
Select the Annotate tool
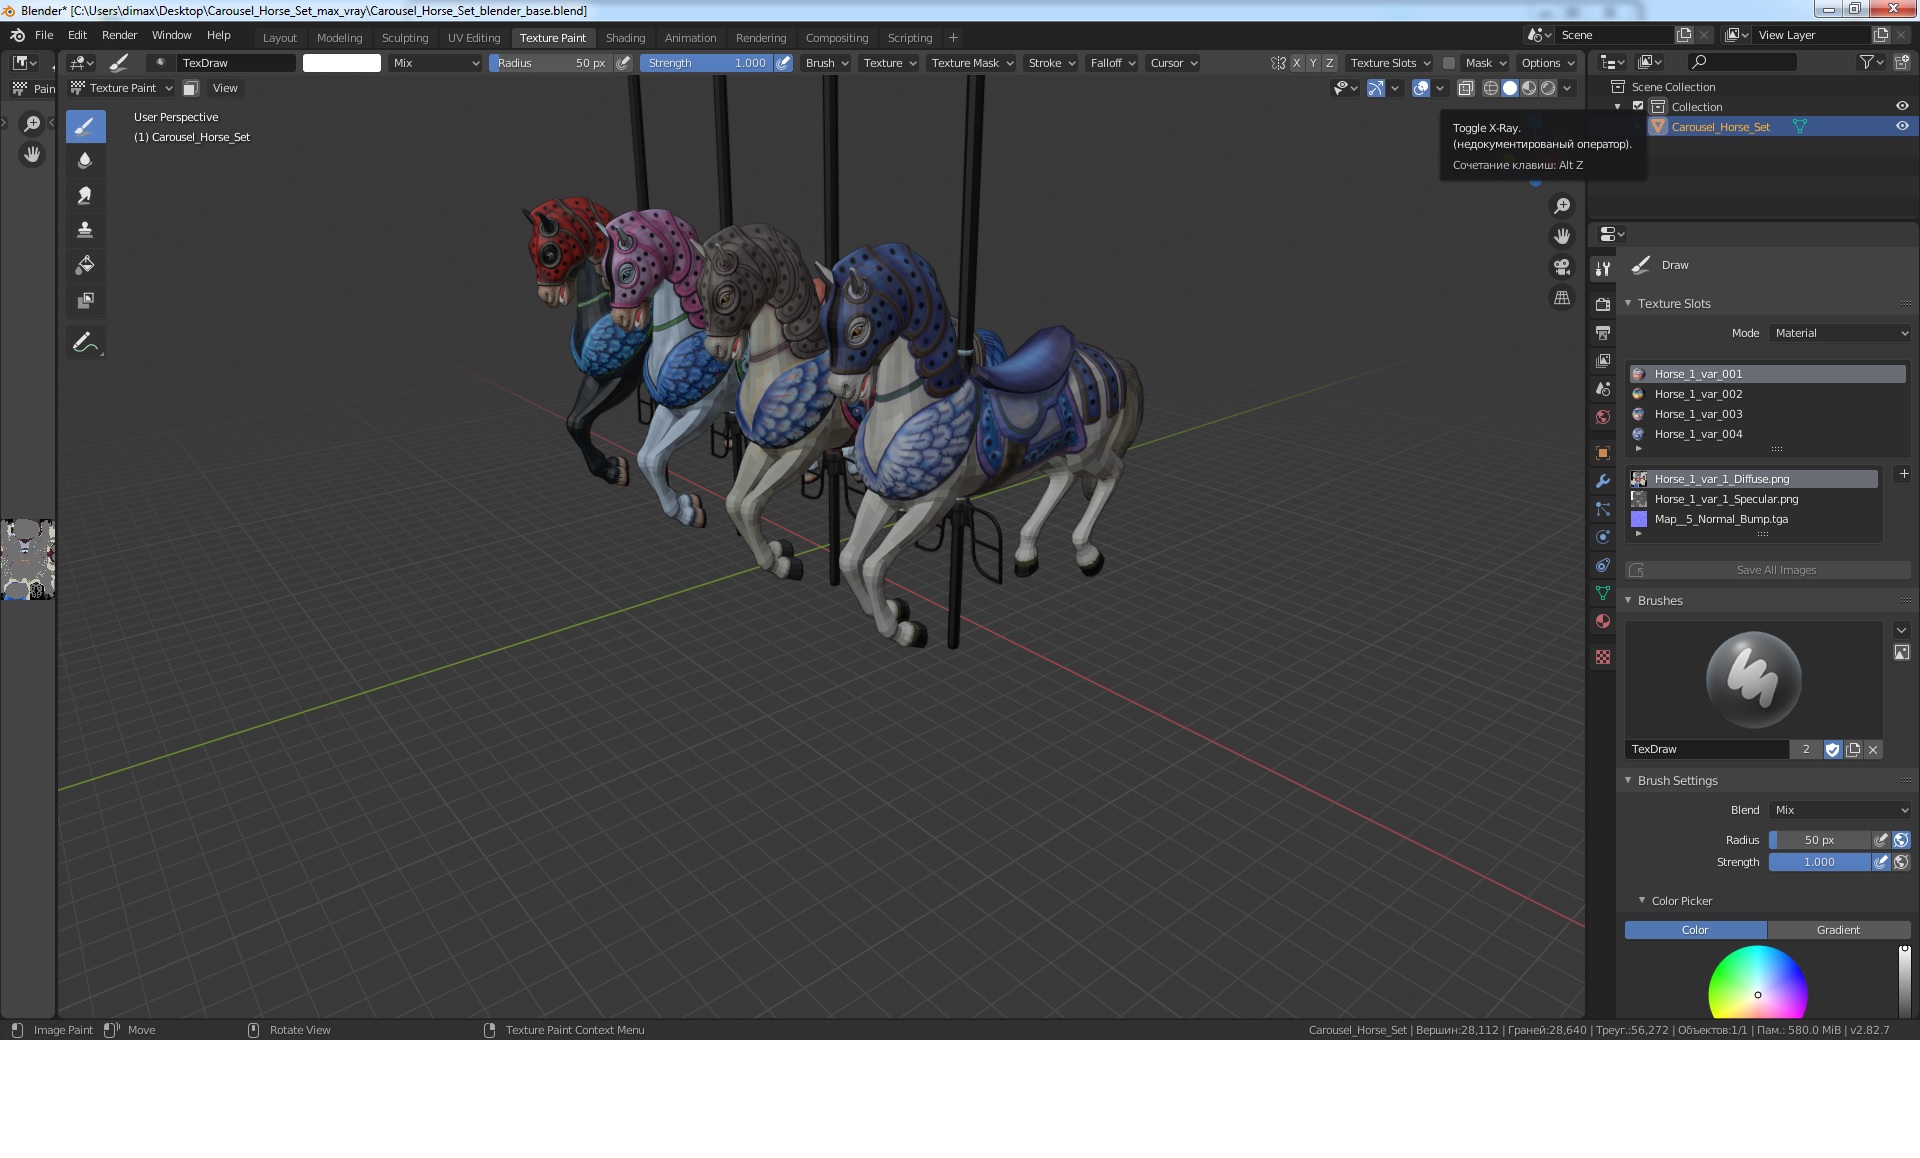pos(86,342)
